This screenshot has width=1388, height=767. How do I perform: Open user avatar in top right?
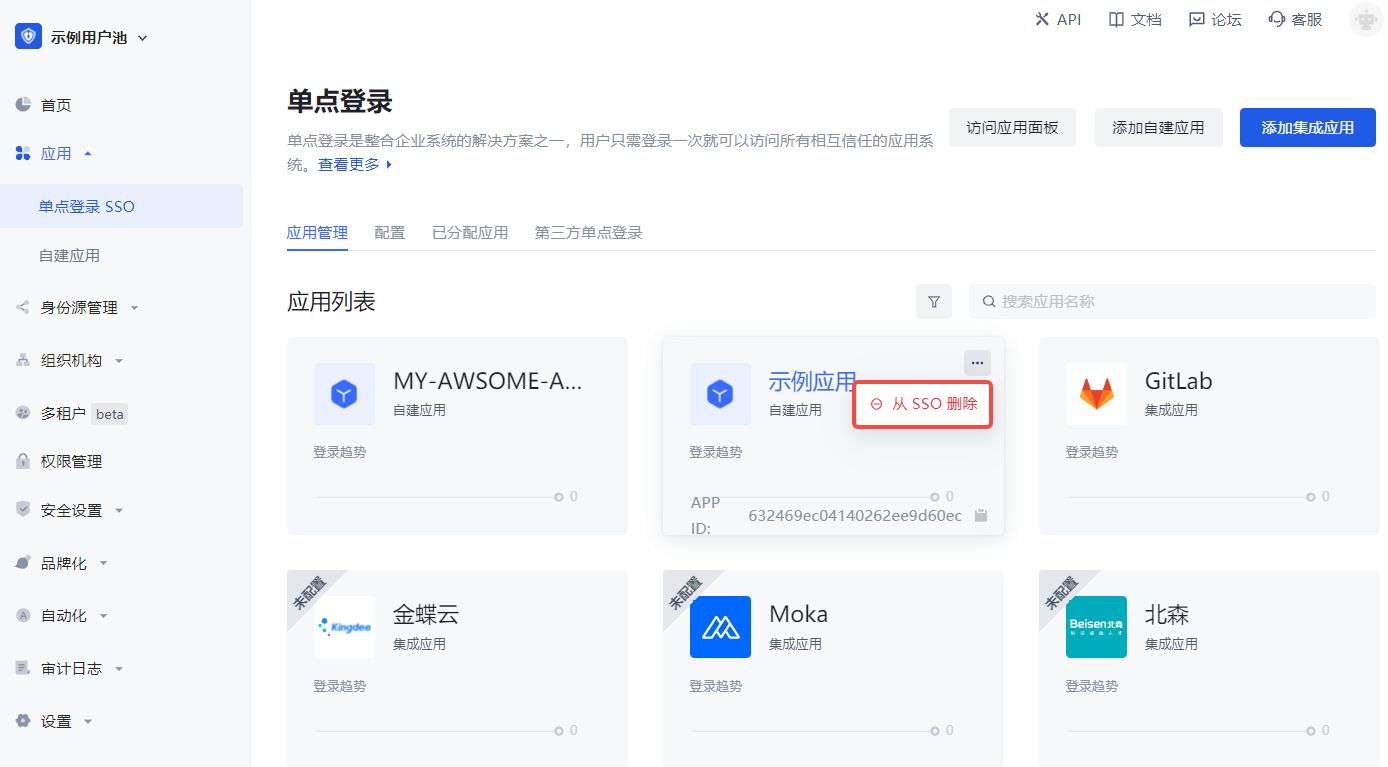[x=1365, y=20]
